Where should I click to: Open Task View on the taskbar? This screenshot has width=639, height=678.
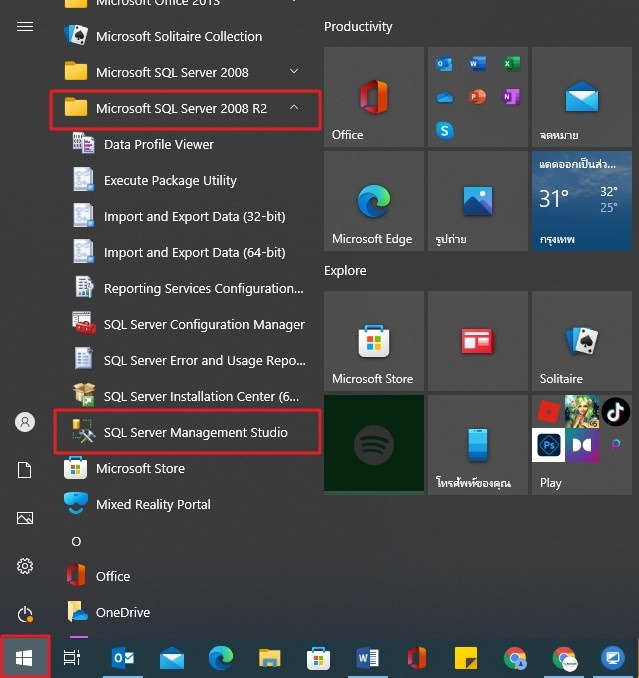pyautogui.click(x=72, y=658)
